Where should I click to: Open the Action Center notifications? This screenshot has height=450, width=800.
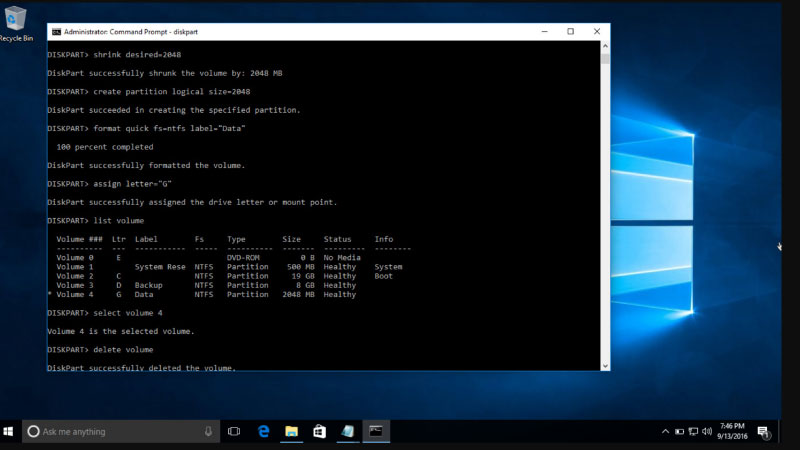(x=763, y=431)
